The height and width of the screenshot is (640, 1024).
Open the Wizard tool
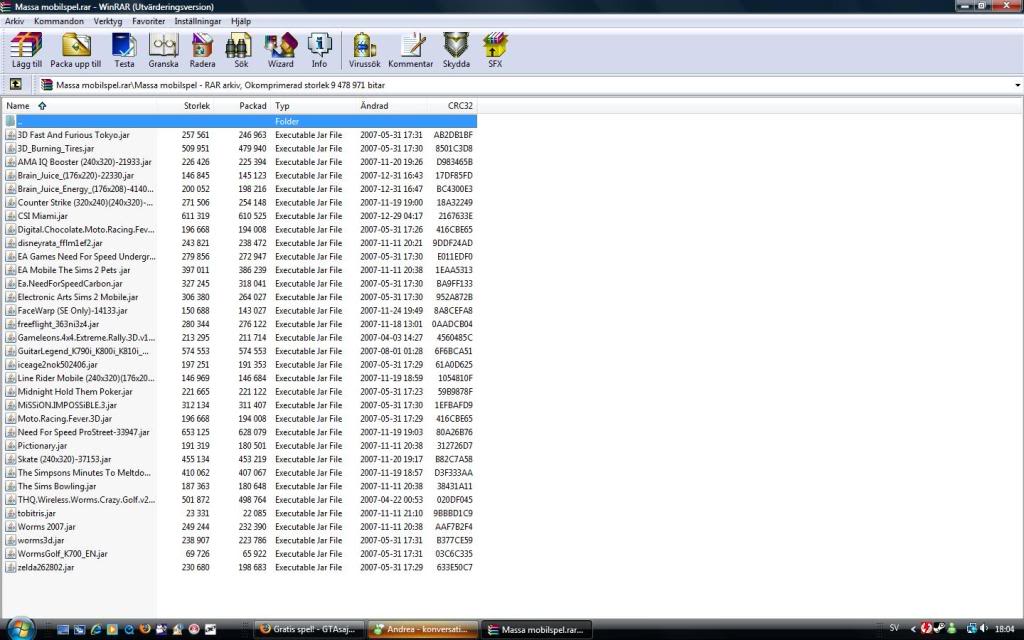click(280, 50)
